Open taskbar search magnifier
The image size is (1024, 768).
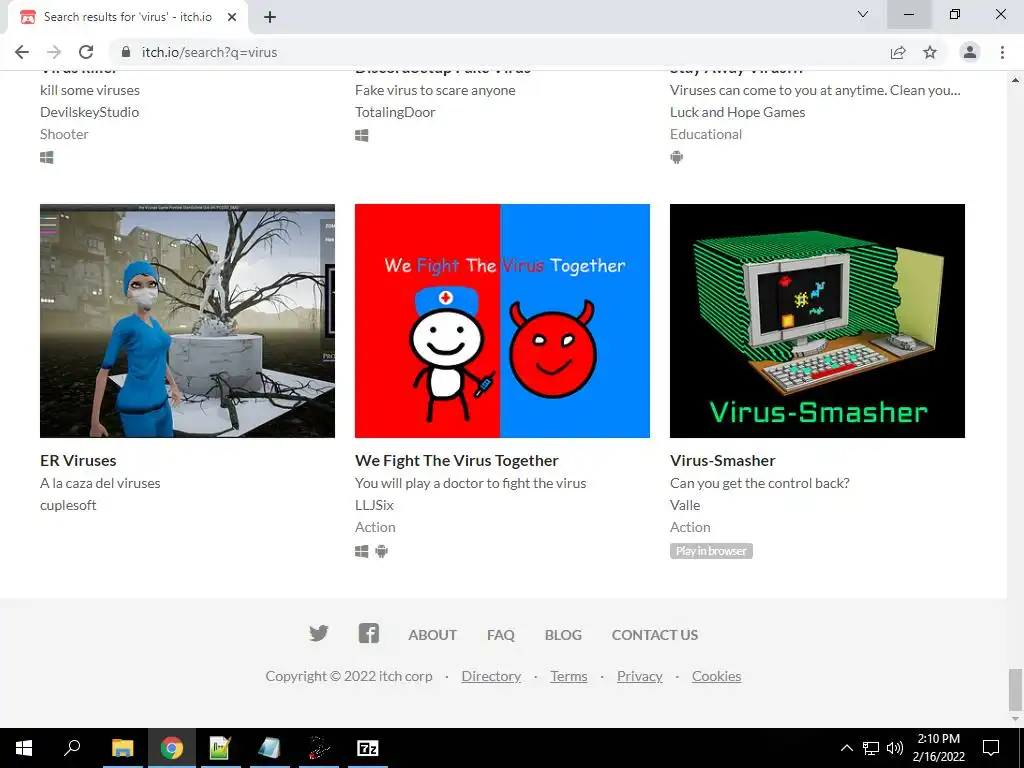coord(72,748)
